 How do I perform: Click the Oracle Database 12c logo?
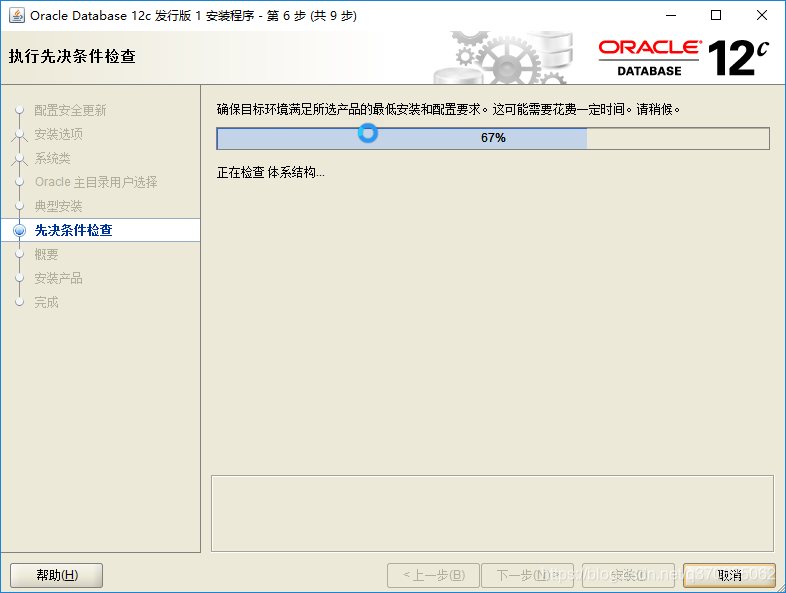point(683,58)
